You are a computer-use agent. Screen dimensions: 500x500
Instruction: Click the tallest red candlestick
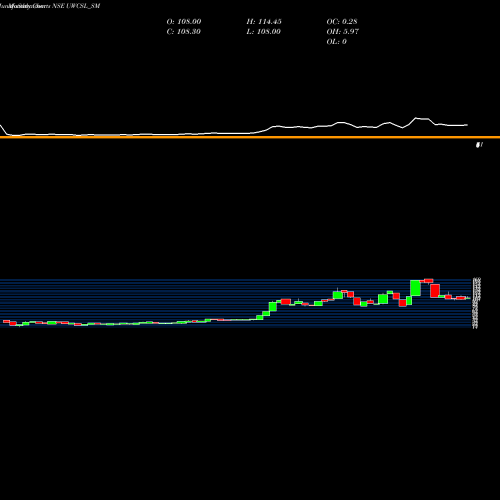(435, 291)
